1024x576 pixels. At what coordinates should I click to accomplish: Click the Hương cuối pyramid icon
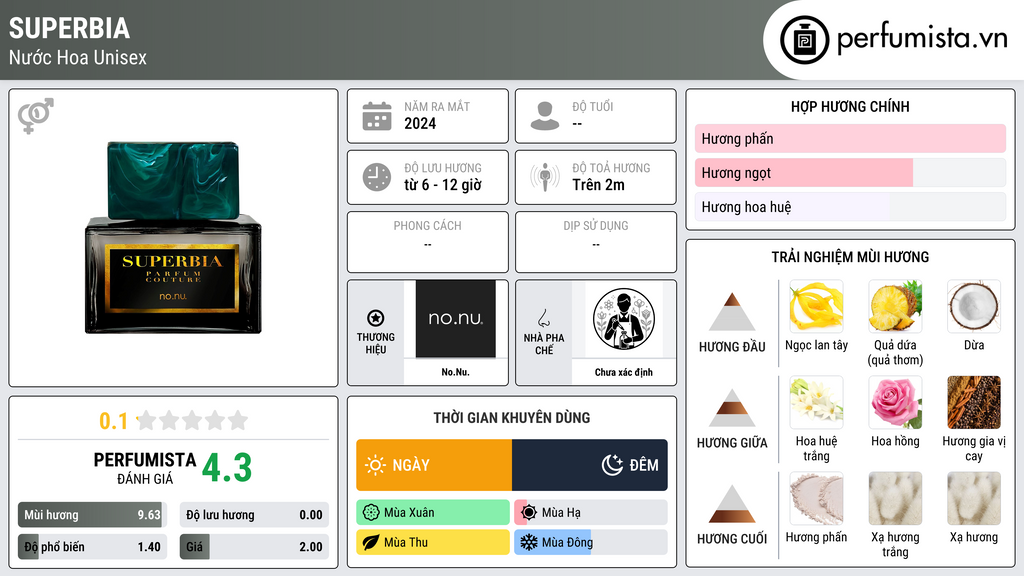point(732,504)
